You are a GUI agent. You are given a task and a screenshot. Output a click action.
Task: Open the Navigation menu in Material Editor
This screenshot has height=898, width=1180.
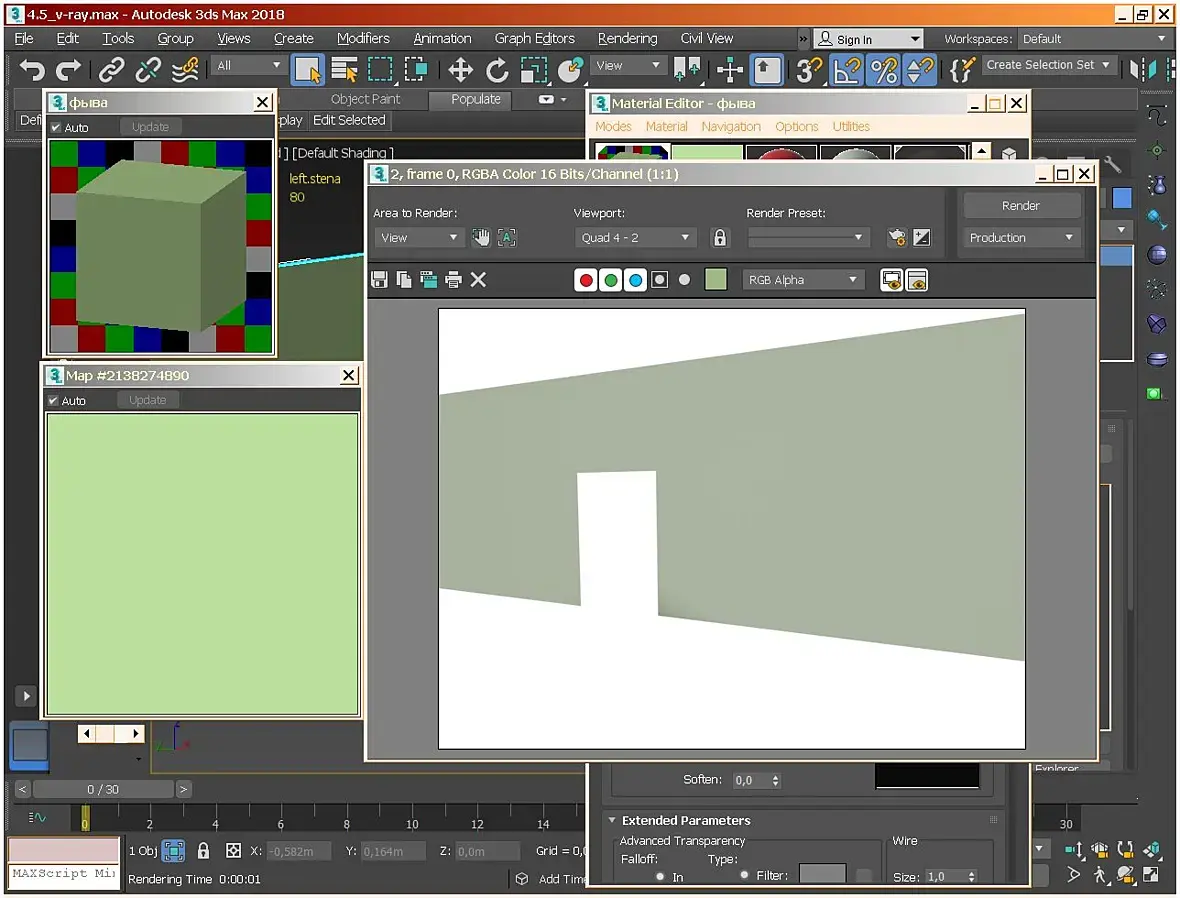click(x=731, y=126)
